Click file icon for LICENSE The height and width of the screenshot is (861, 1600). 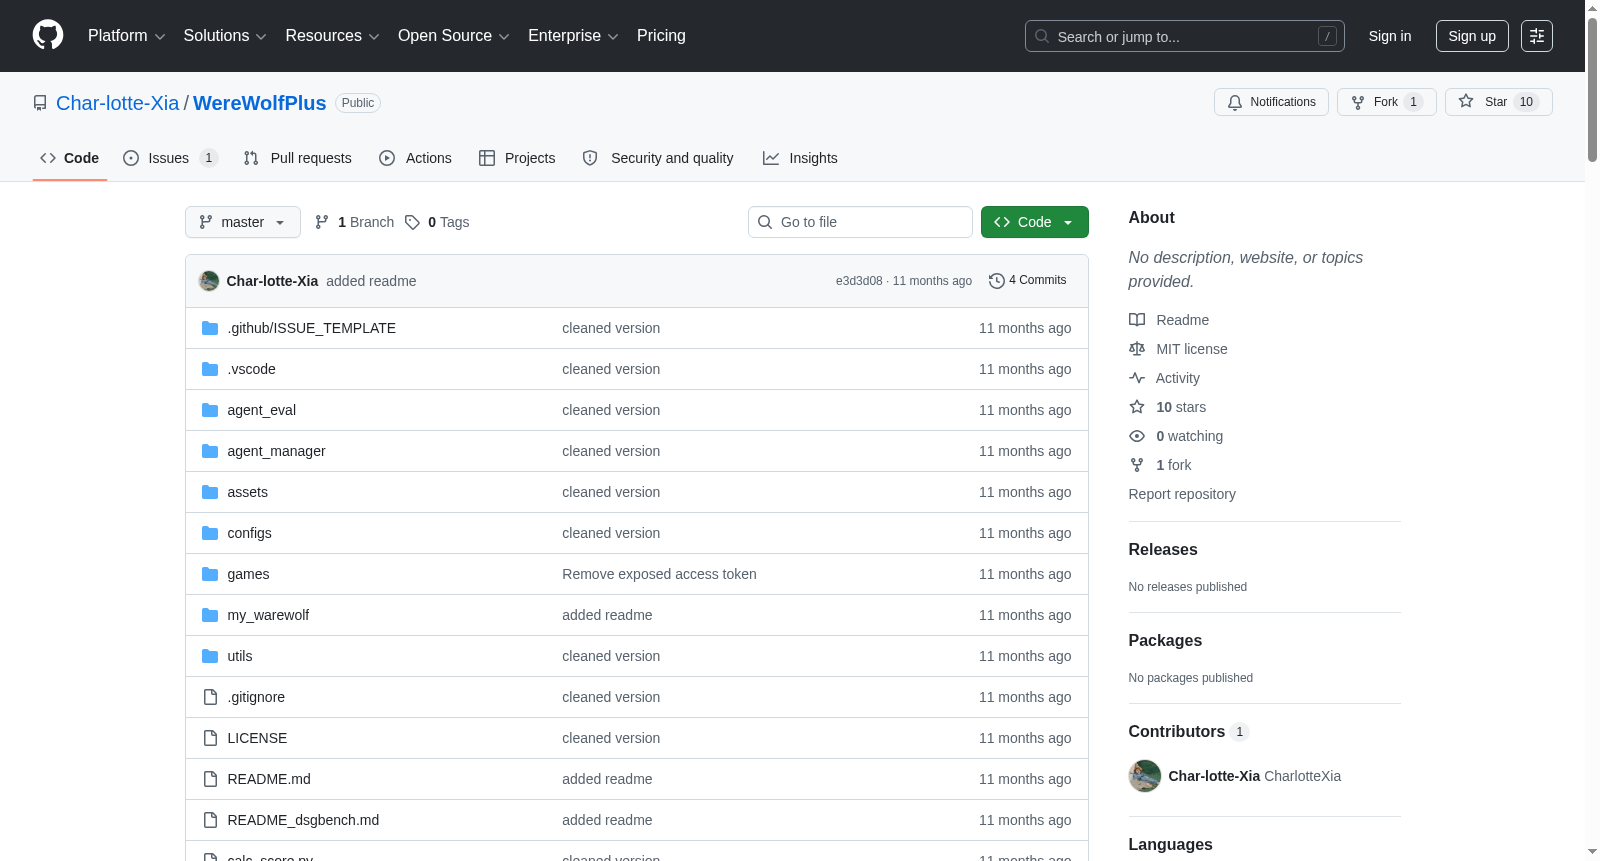click(210, 738)
